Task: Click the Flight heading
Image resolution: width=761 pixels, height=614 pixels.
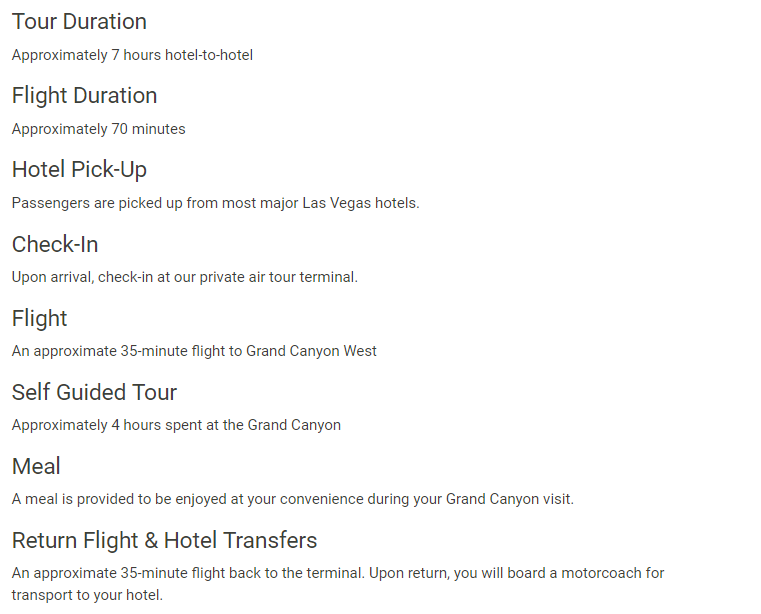Action: 39,319
